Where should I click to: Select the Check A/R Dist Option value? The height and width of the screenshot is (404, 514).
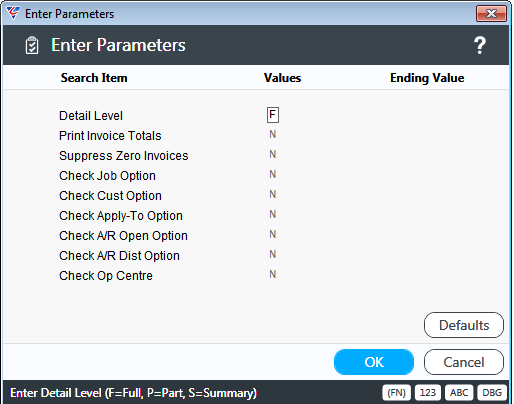pos(273,255)
